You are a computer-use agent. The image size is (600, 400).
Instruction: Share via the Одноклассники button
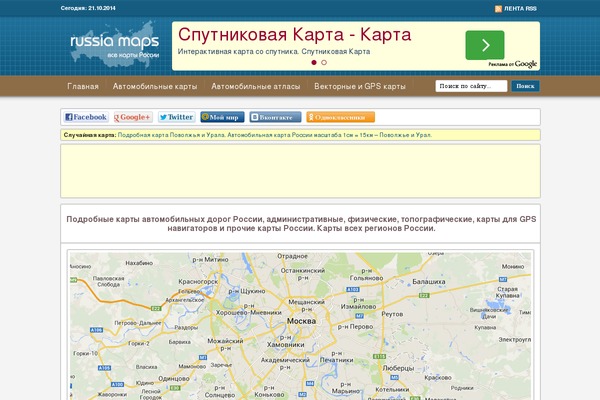click(341, 117)
